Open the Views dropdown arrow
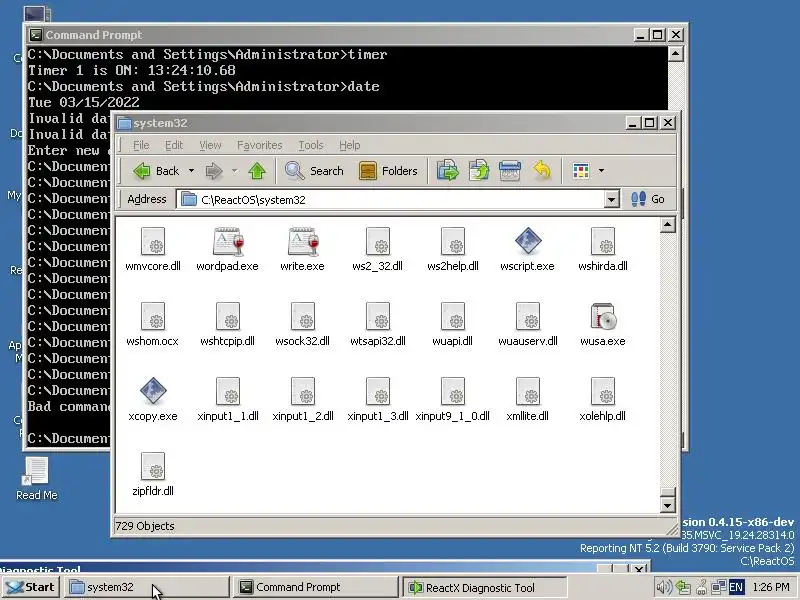The height and width of the screenshot is (600, 800). point(601,171)
